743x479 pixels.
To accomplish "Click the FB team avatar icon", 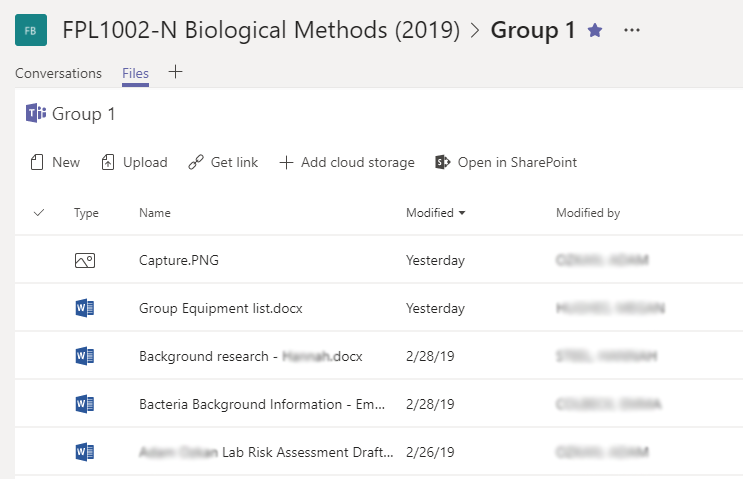I will 30,31.
